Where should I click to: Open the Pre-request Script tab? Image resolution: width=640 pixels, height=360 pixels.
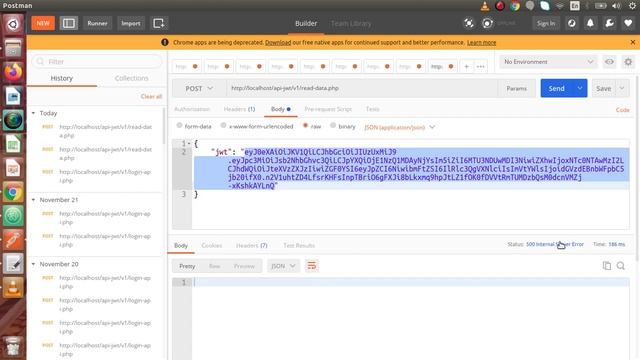click(x=328, y=109)
